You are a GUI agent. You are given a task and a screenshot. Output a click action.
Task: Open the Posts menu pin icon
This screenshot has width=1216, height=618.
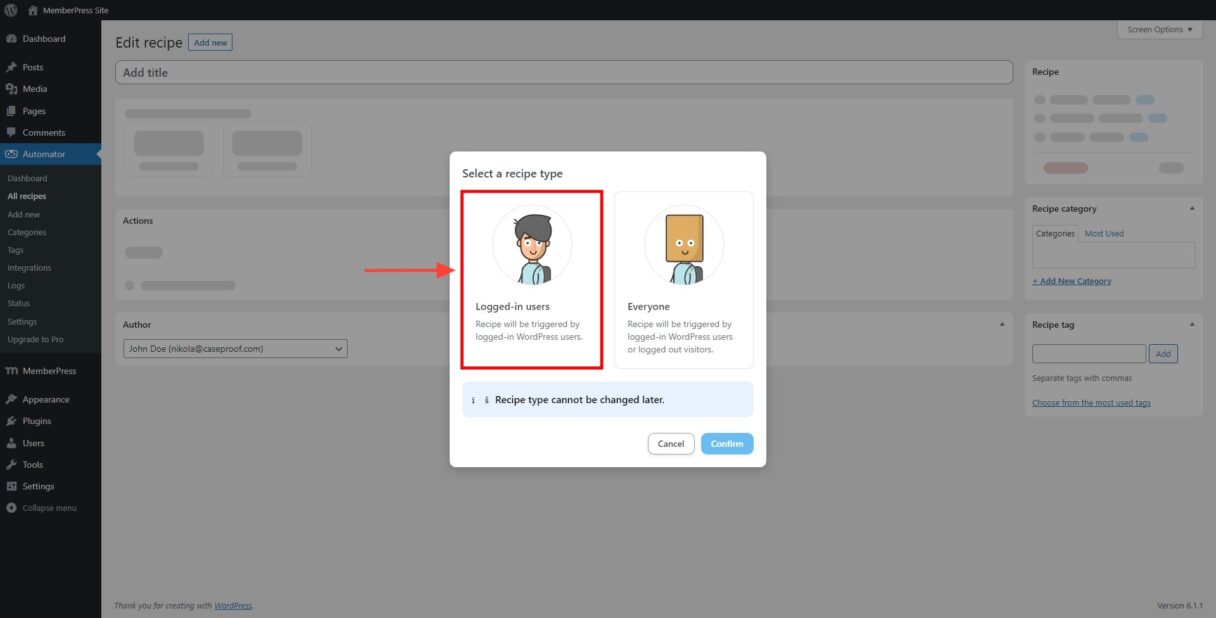11,67
